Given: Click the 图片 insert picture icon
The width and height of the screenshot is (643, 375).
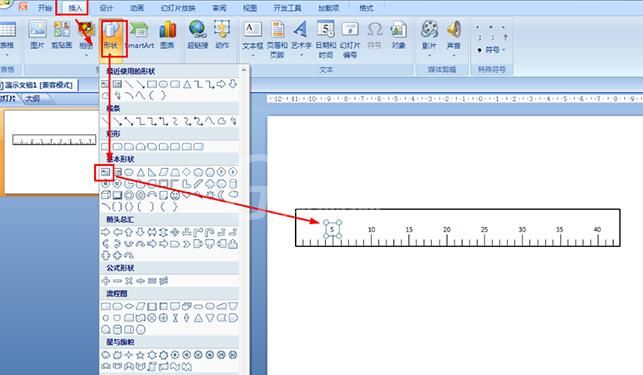Looking at the screenshot, I should (x=37, y=35).
